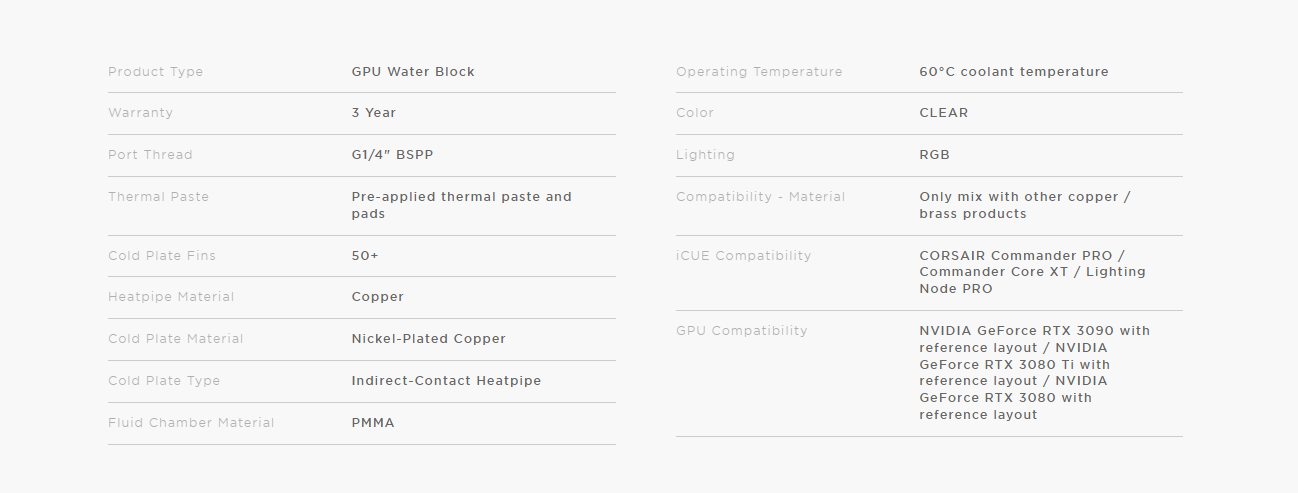Click the Lighting RGB value

935,155
